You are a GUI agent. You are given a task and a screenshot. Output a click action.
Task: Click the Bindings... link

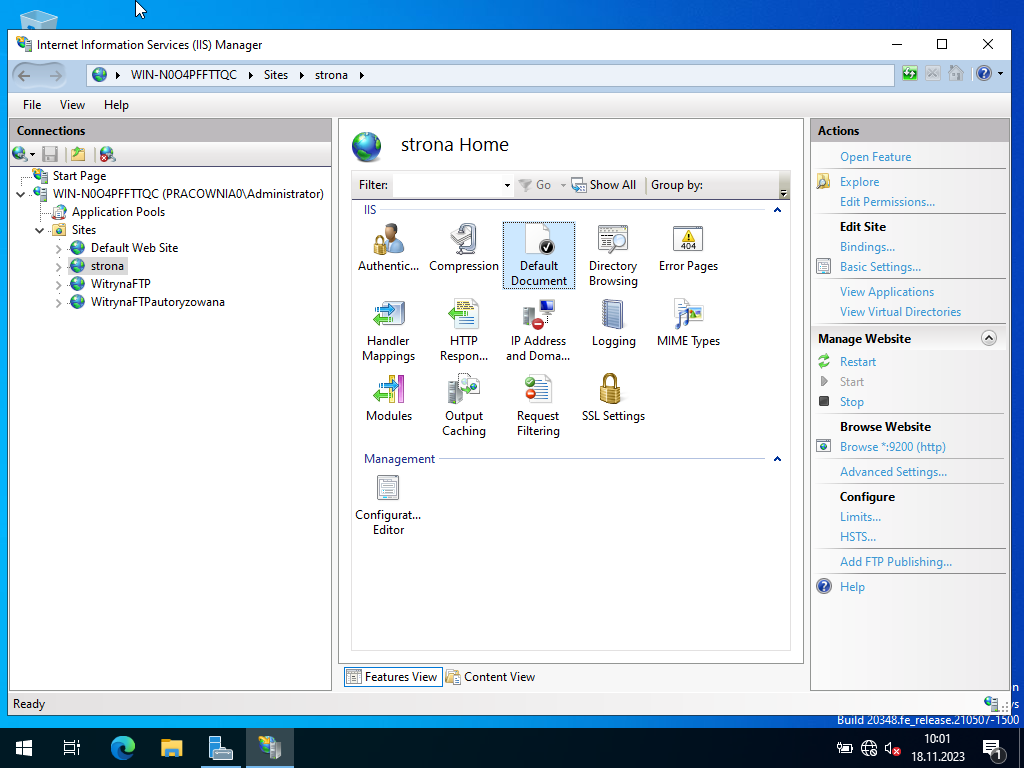coord(867,247)
